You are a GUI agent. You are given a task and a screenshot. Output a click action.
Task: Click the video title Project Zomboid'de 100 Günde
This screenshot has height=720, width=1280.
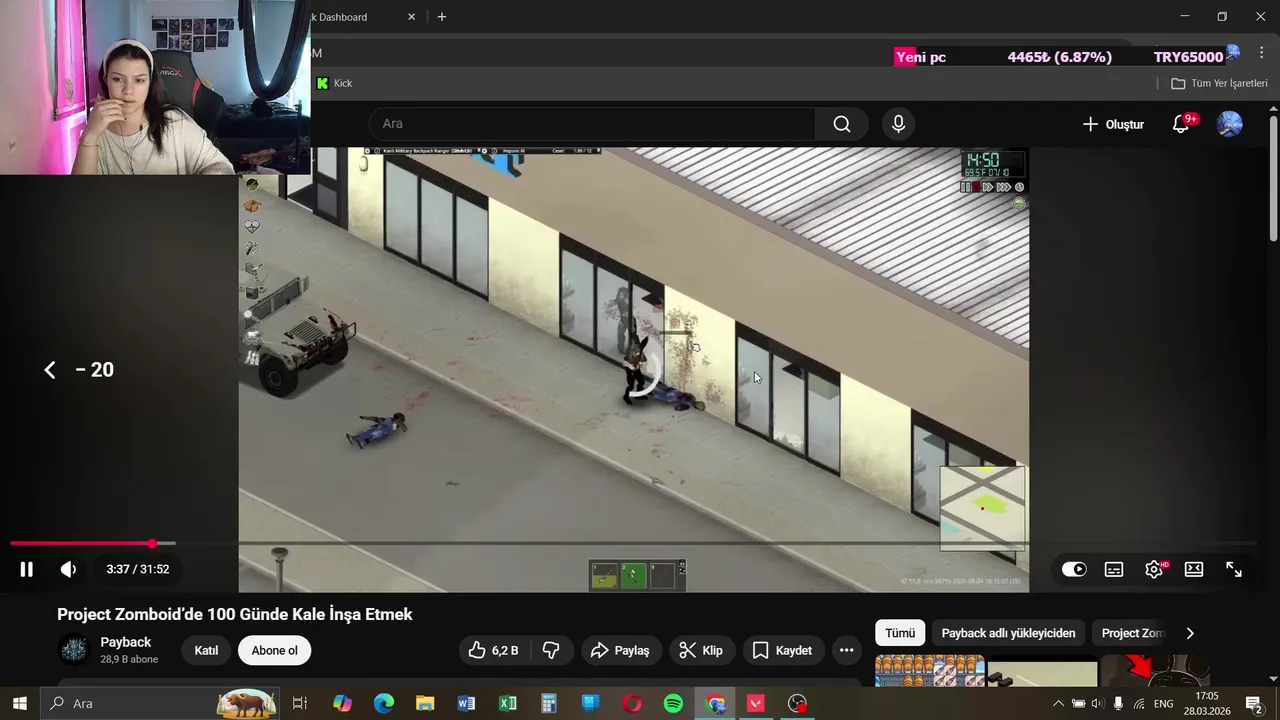(235, 614)
